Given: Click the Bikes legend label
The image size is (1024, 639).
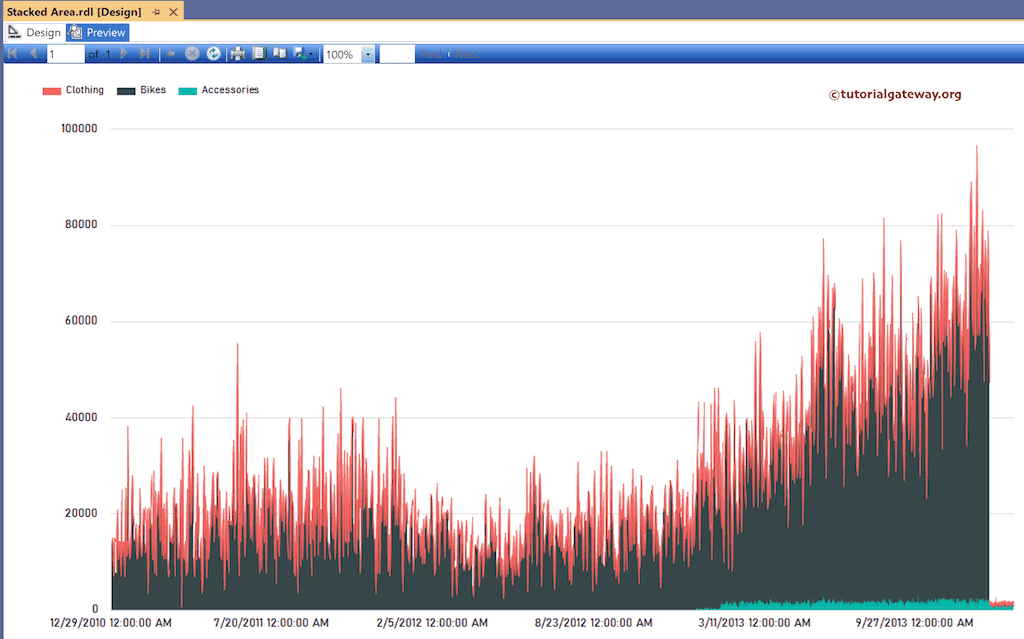Looking at the screenshot, I should [x=153, y=90].
